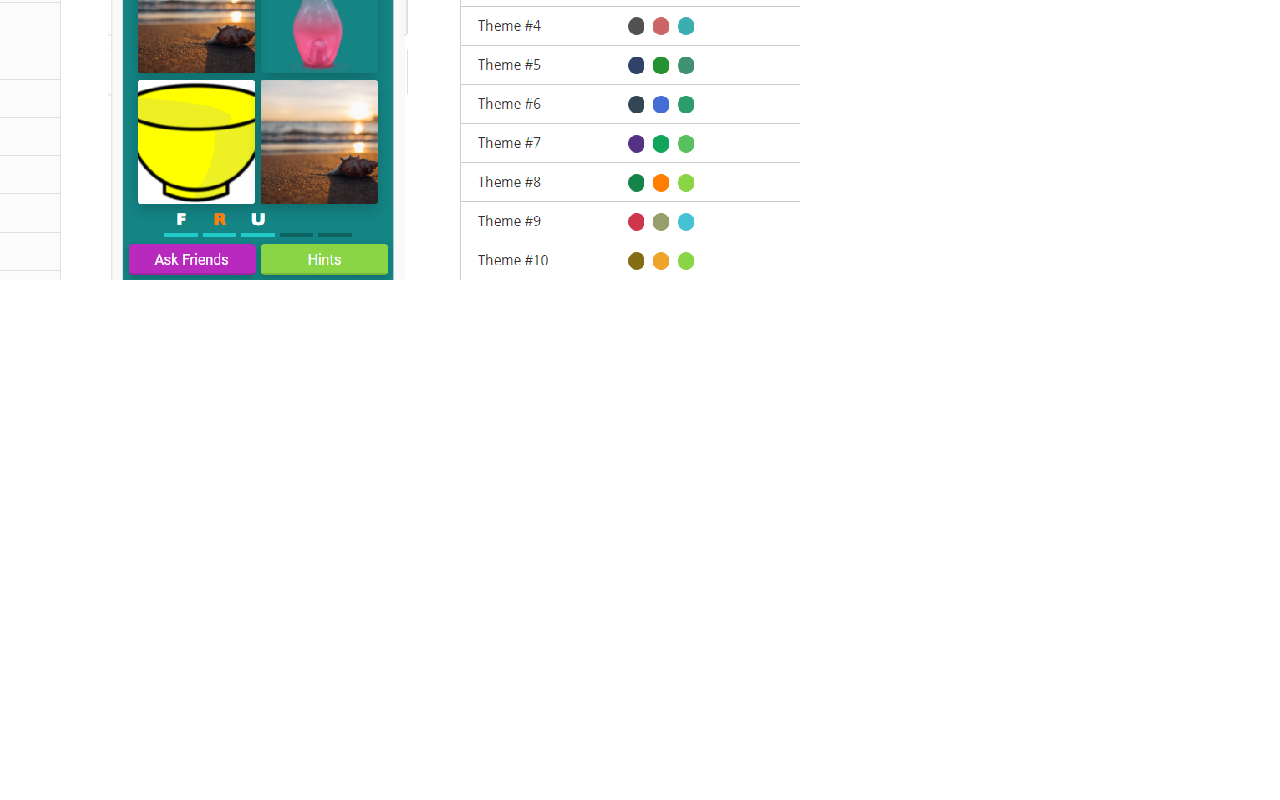
Task: Click the letter U slot
Action: (258, 222)
